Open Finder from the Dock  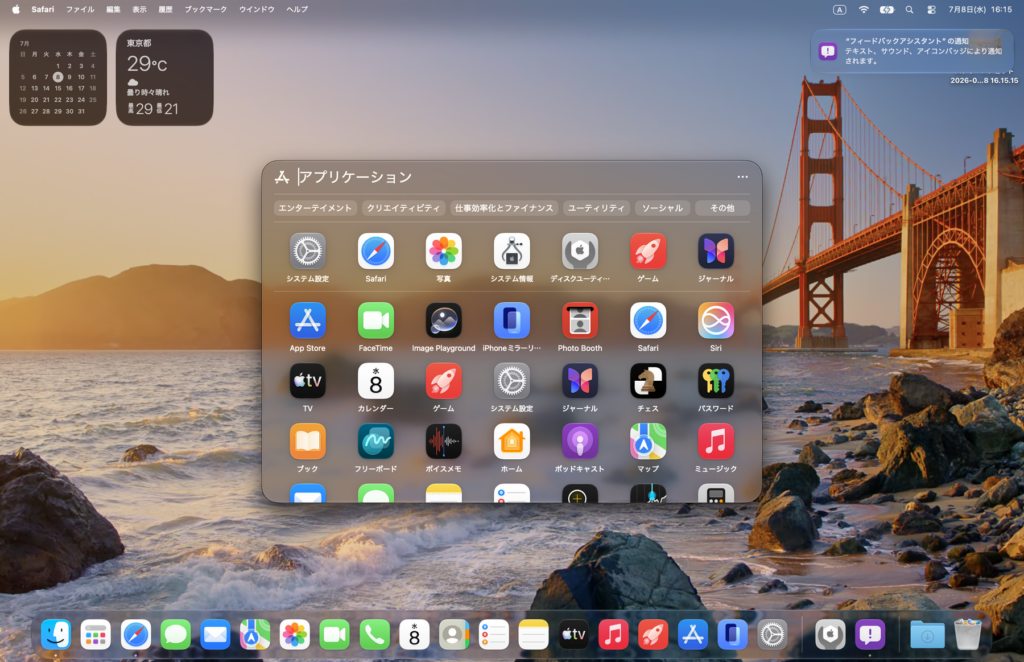(56, 635)
